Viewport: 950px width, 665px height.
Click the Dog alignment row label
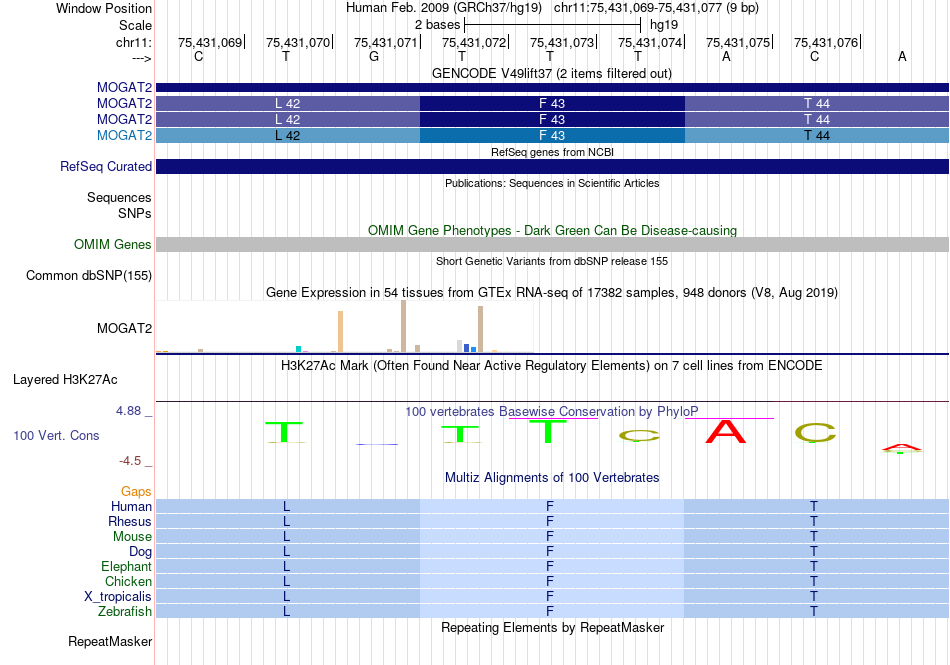click(x=140, y=551)
